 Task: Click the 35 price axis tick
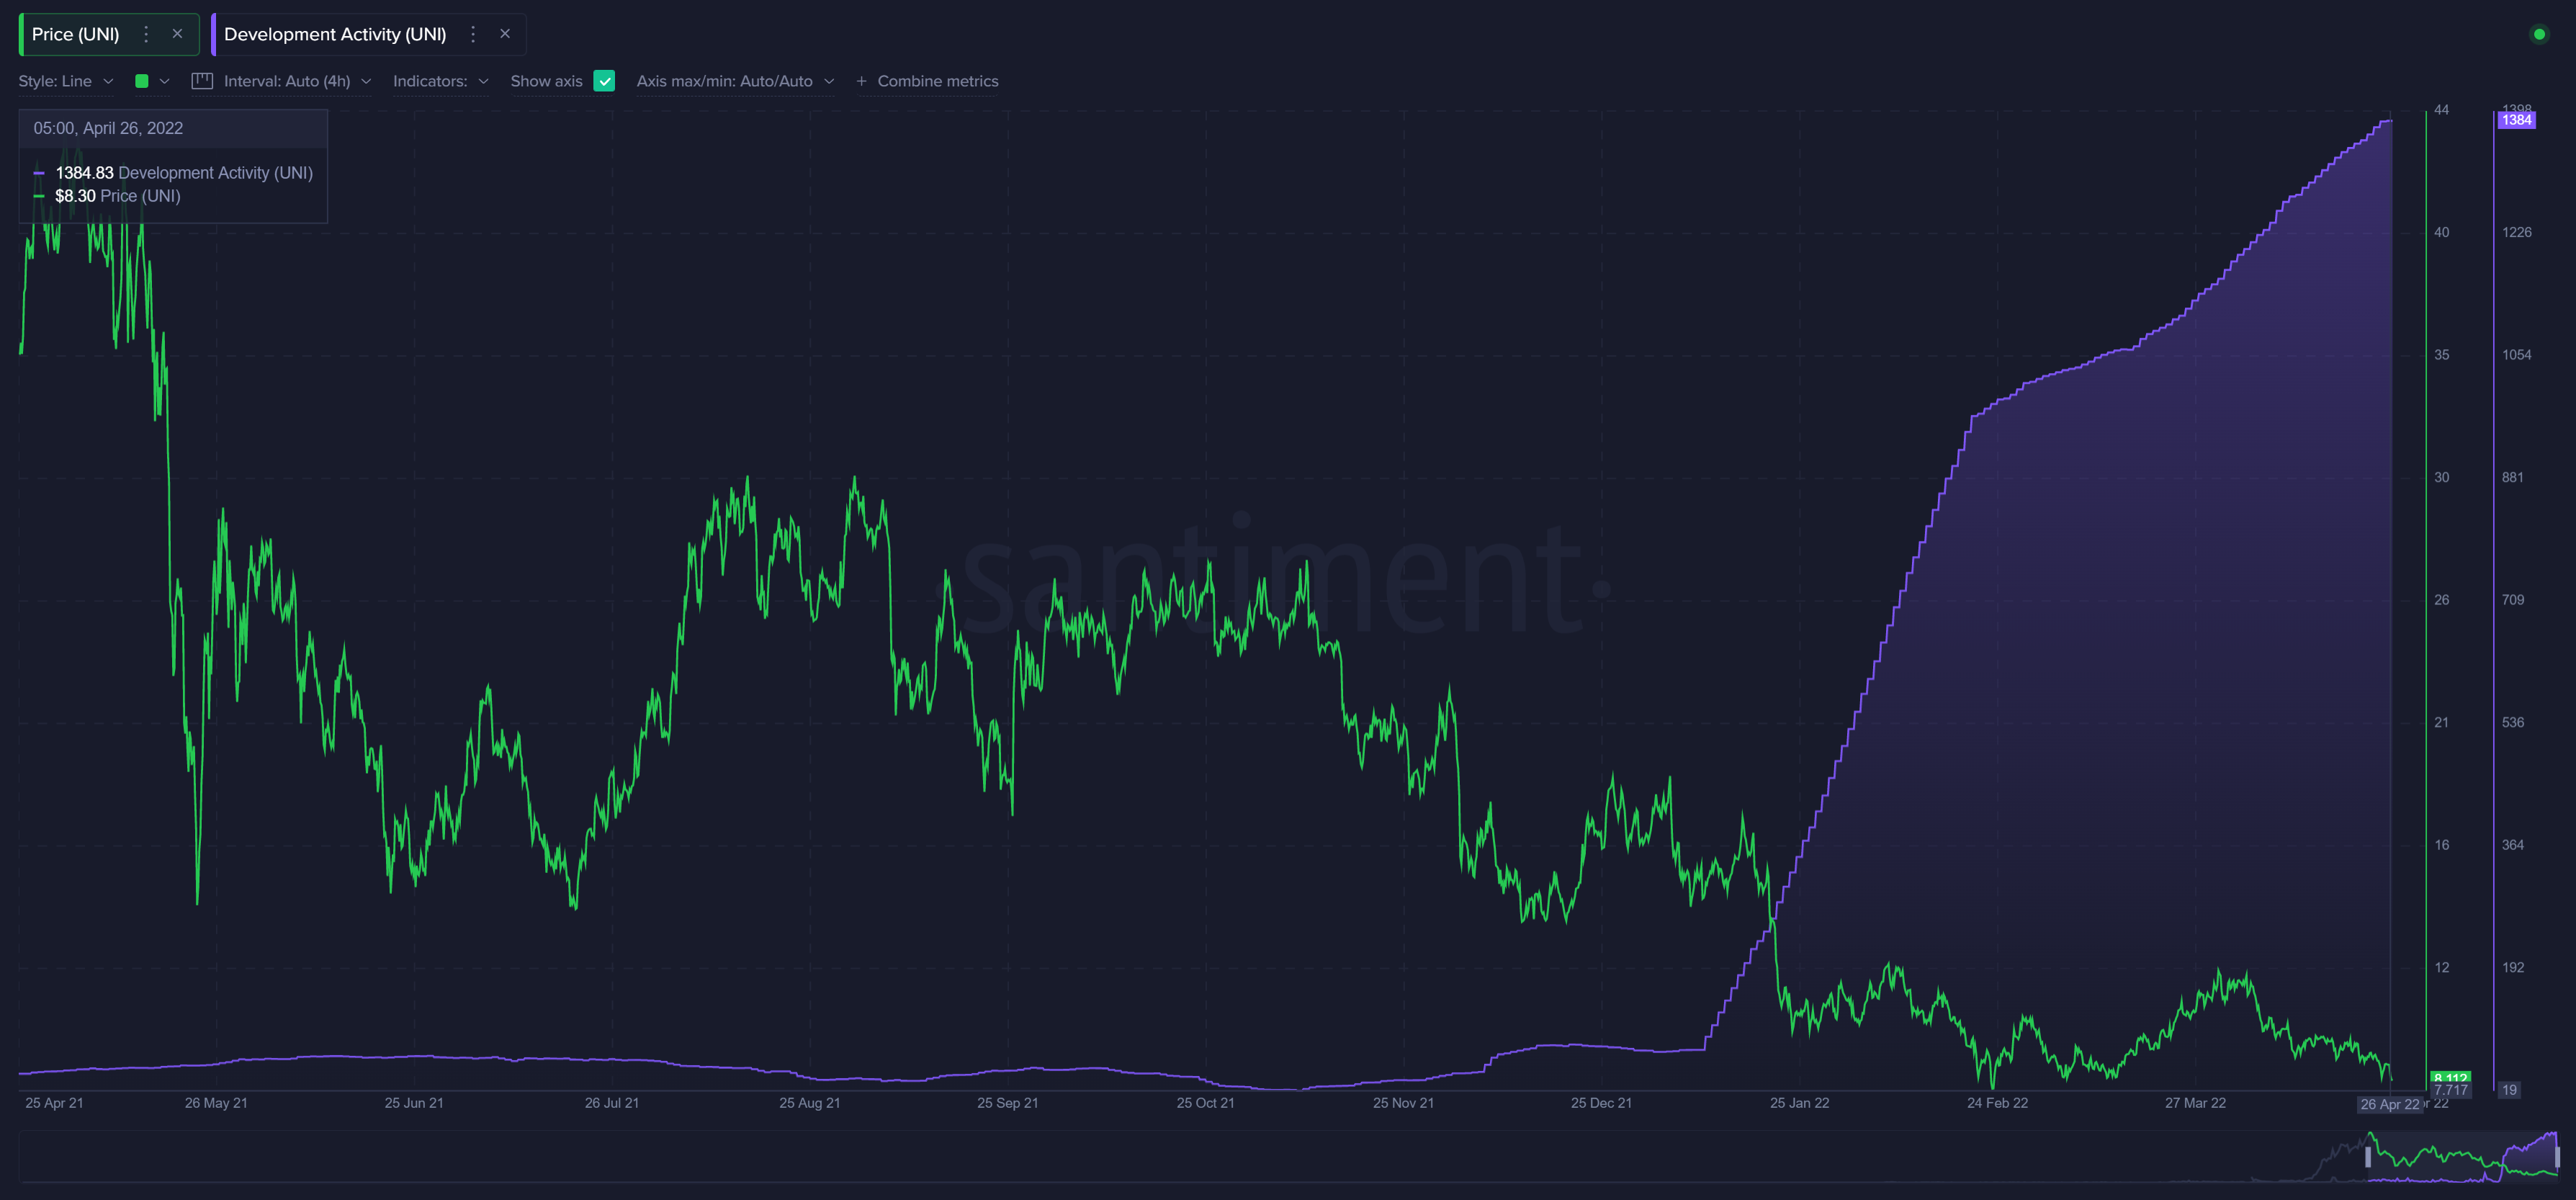(2441, 355)
